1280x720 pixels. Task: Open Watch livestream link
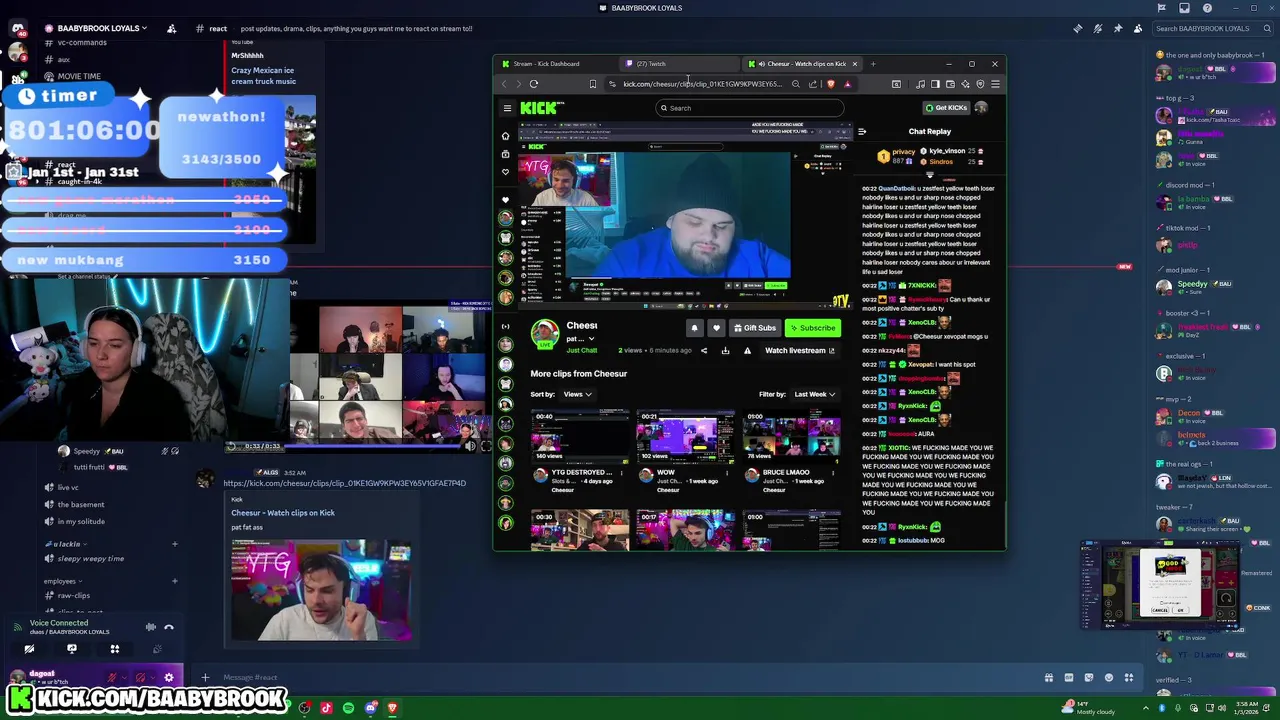click(799, 351)
